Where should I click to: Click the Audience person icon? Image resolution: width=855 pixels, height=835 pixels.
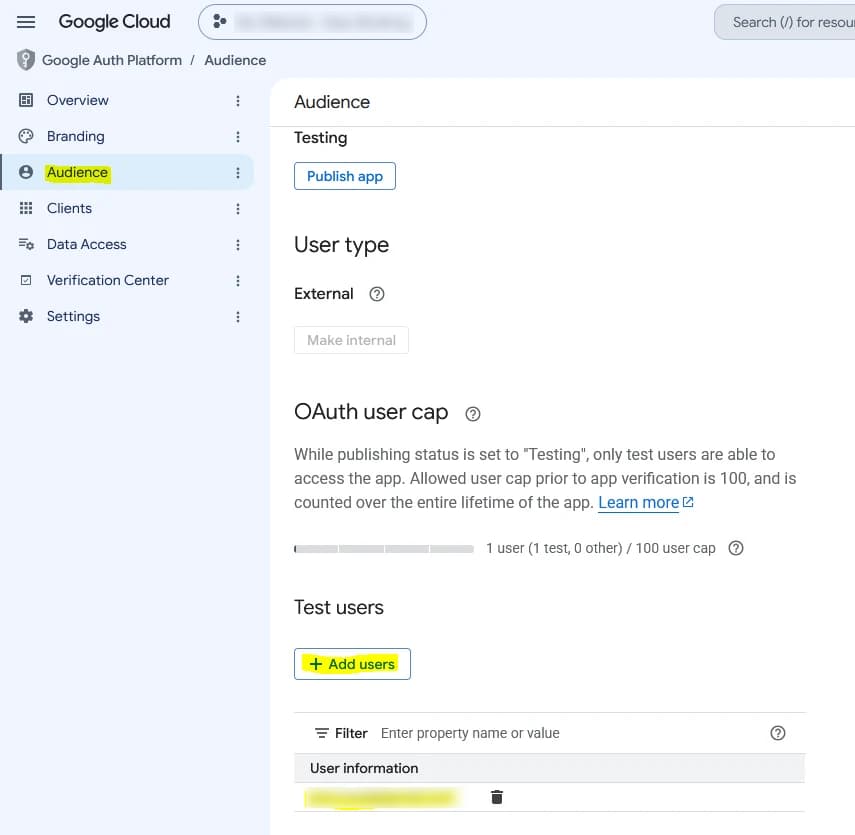[26, 172]
